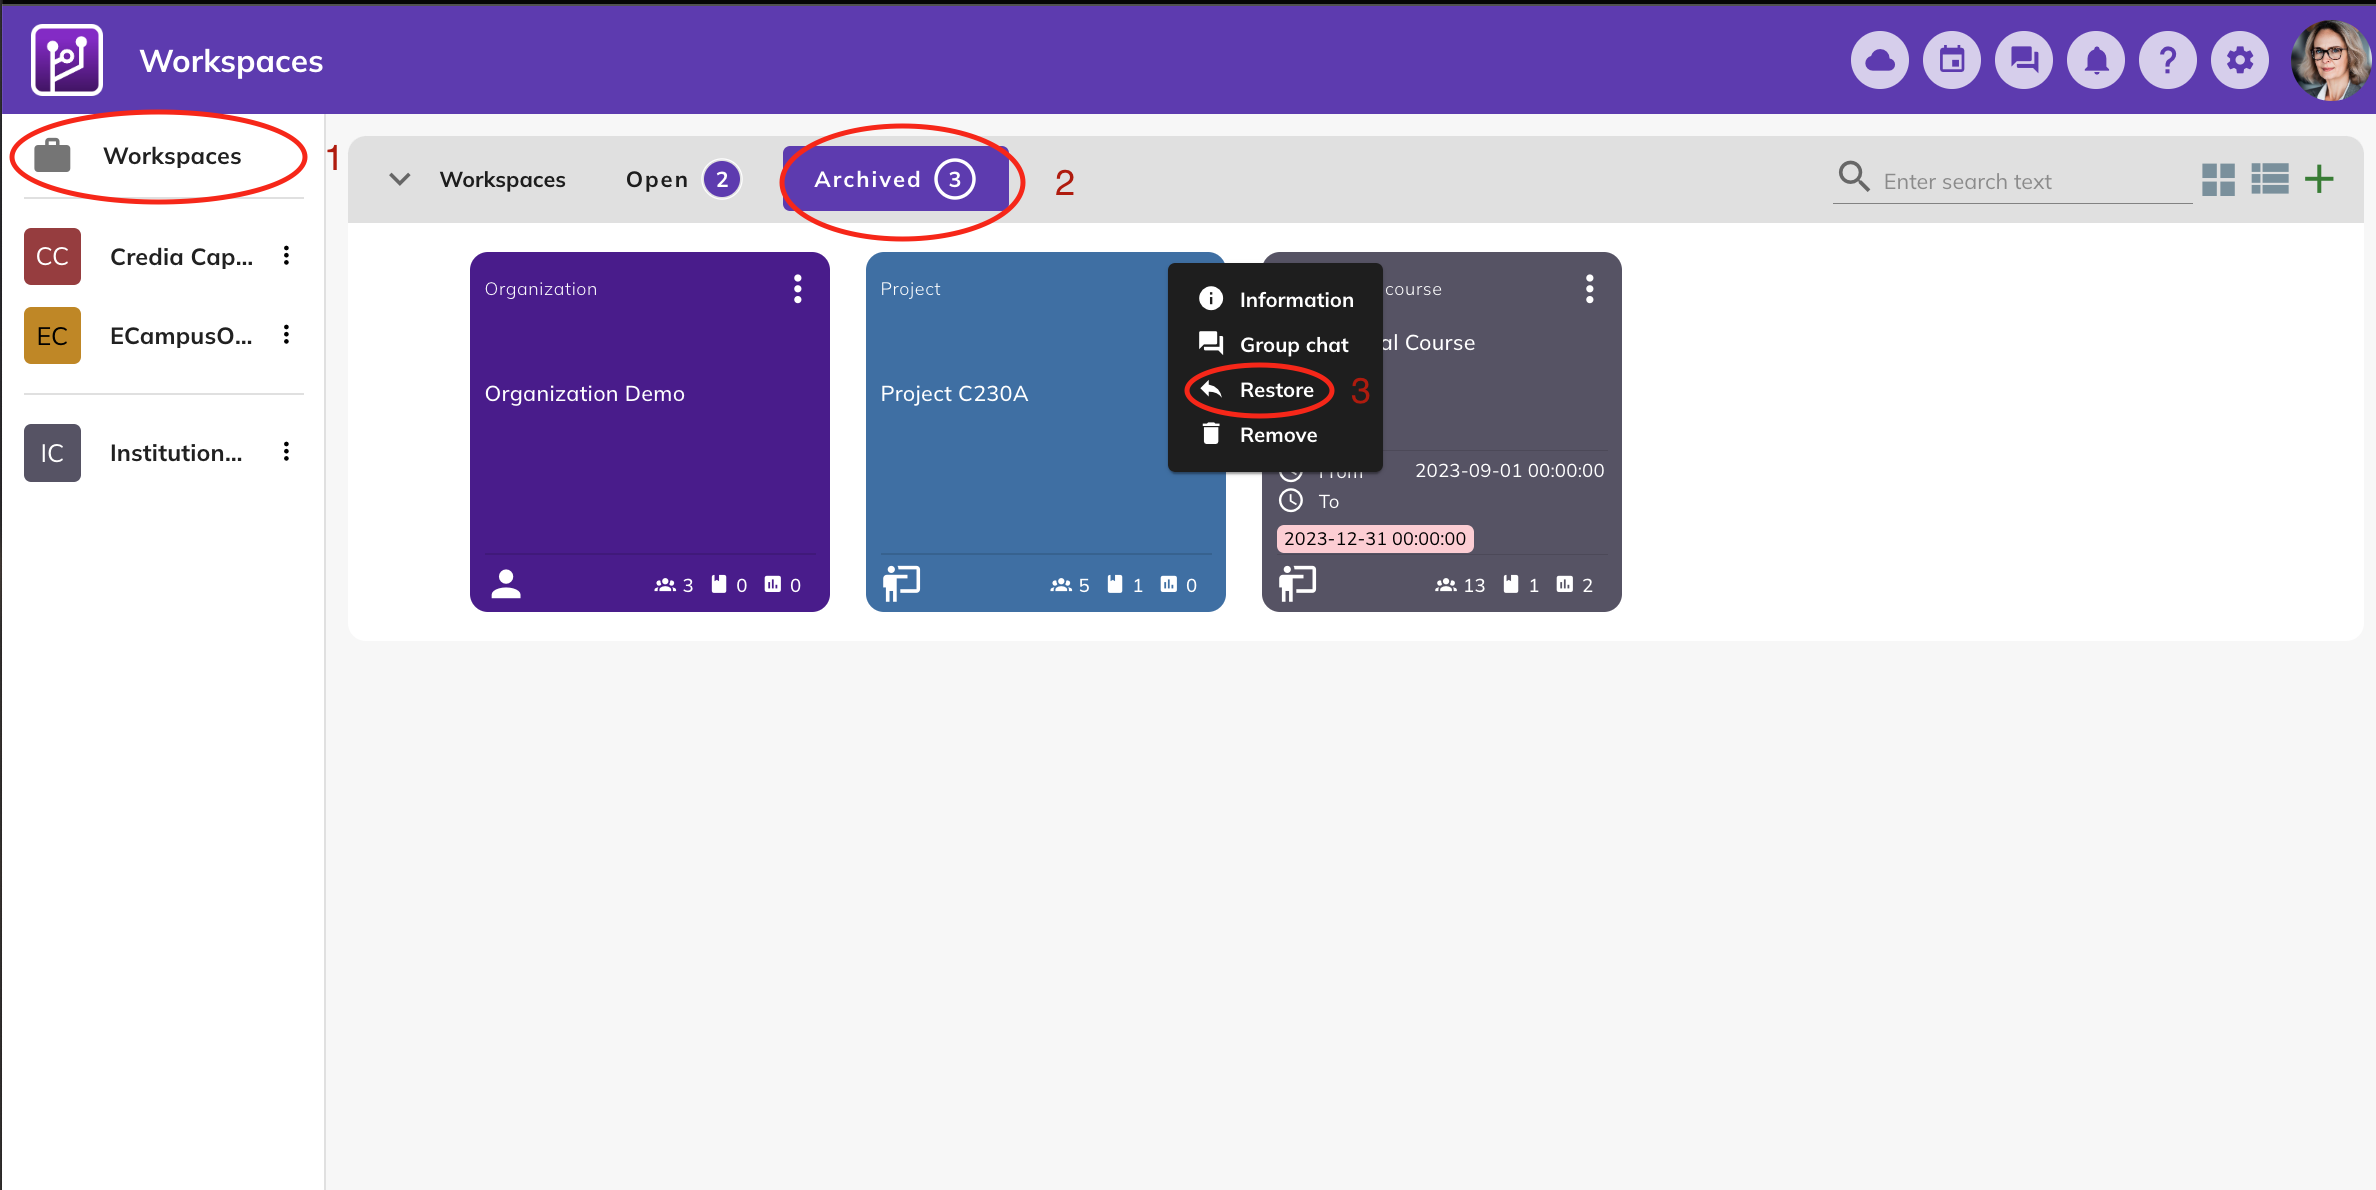
Task: Open the chat messages icon in header
Action: 2023,61
